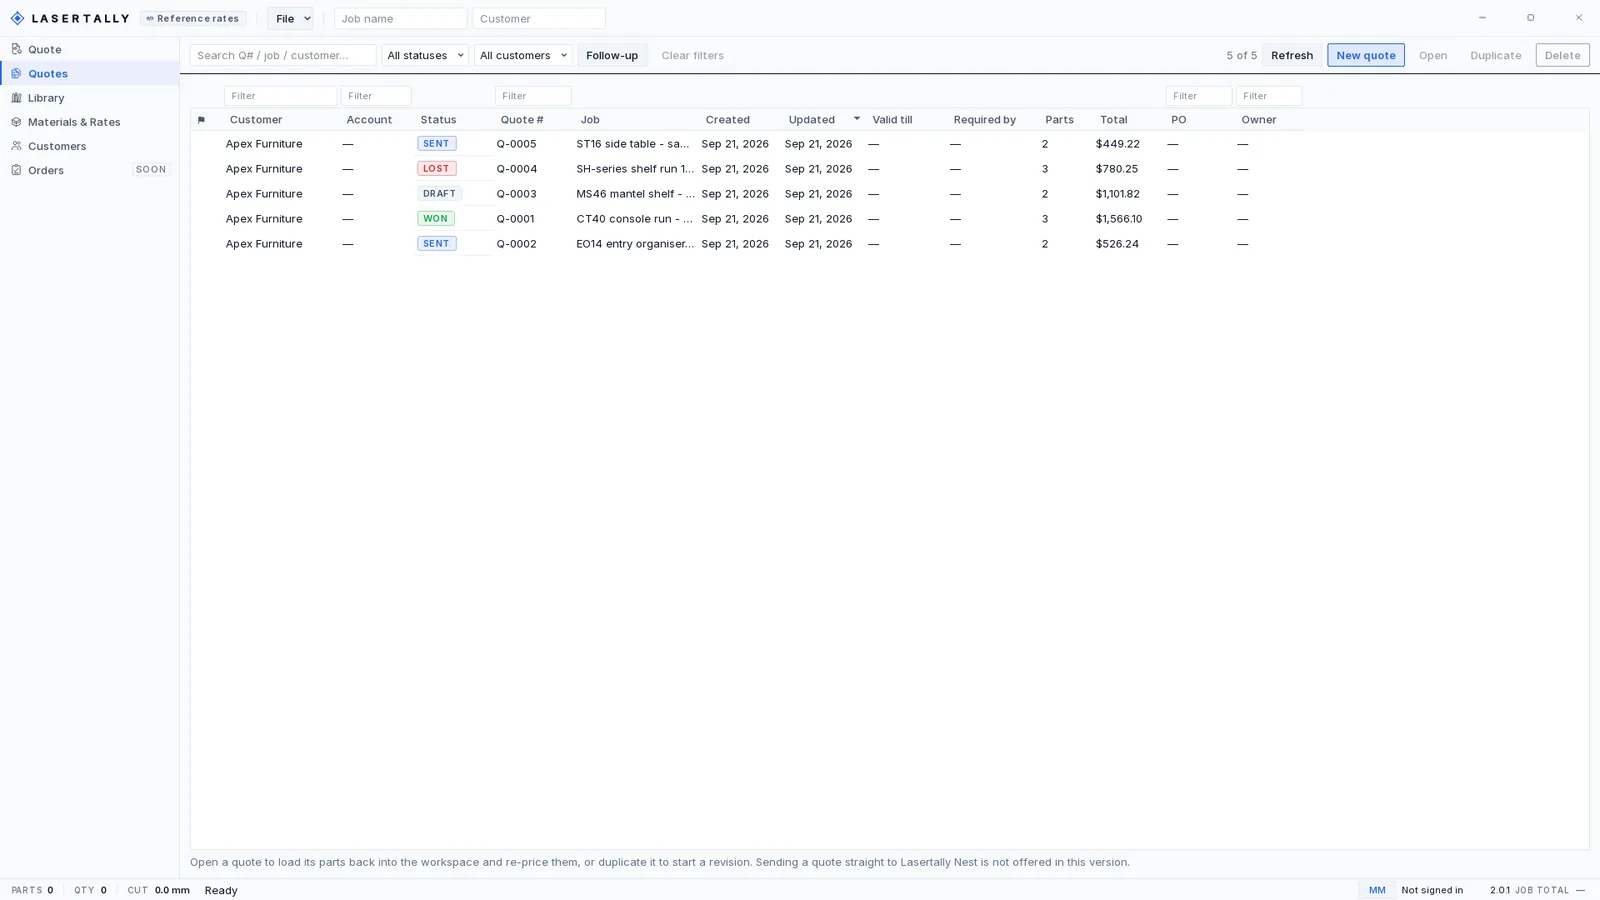Click the flag column header icon
1600x900 pixels.
point(201,120)
